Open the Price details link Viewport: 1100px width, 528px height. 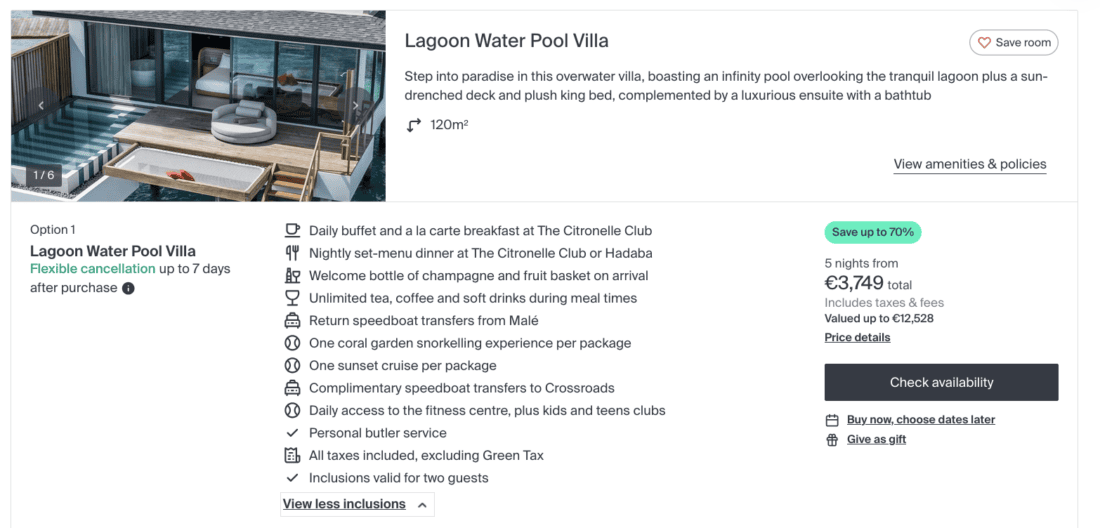pyautogui.click(x=857, y=338)
